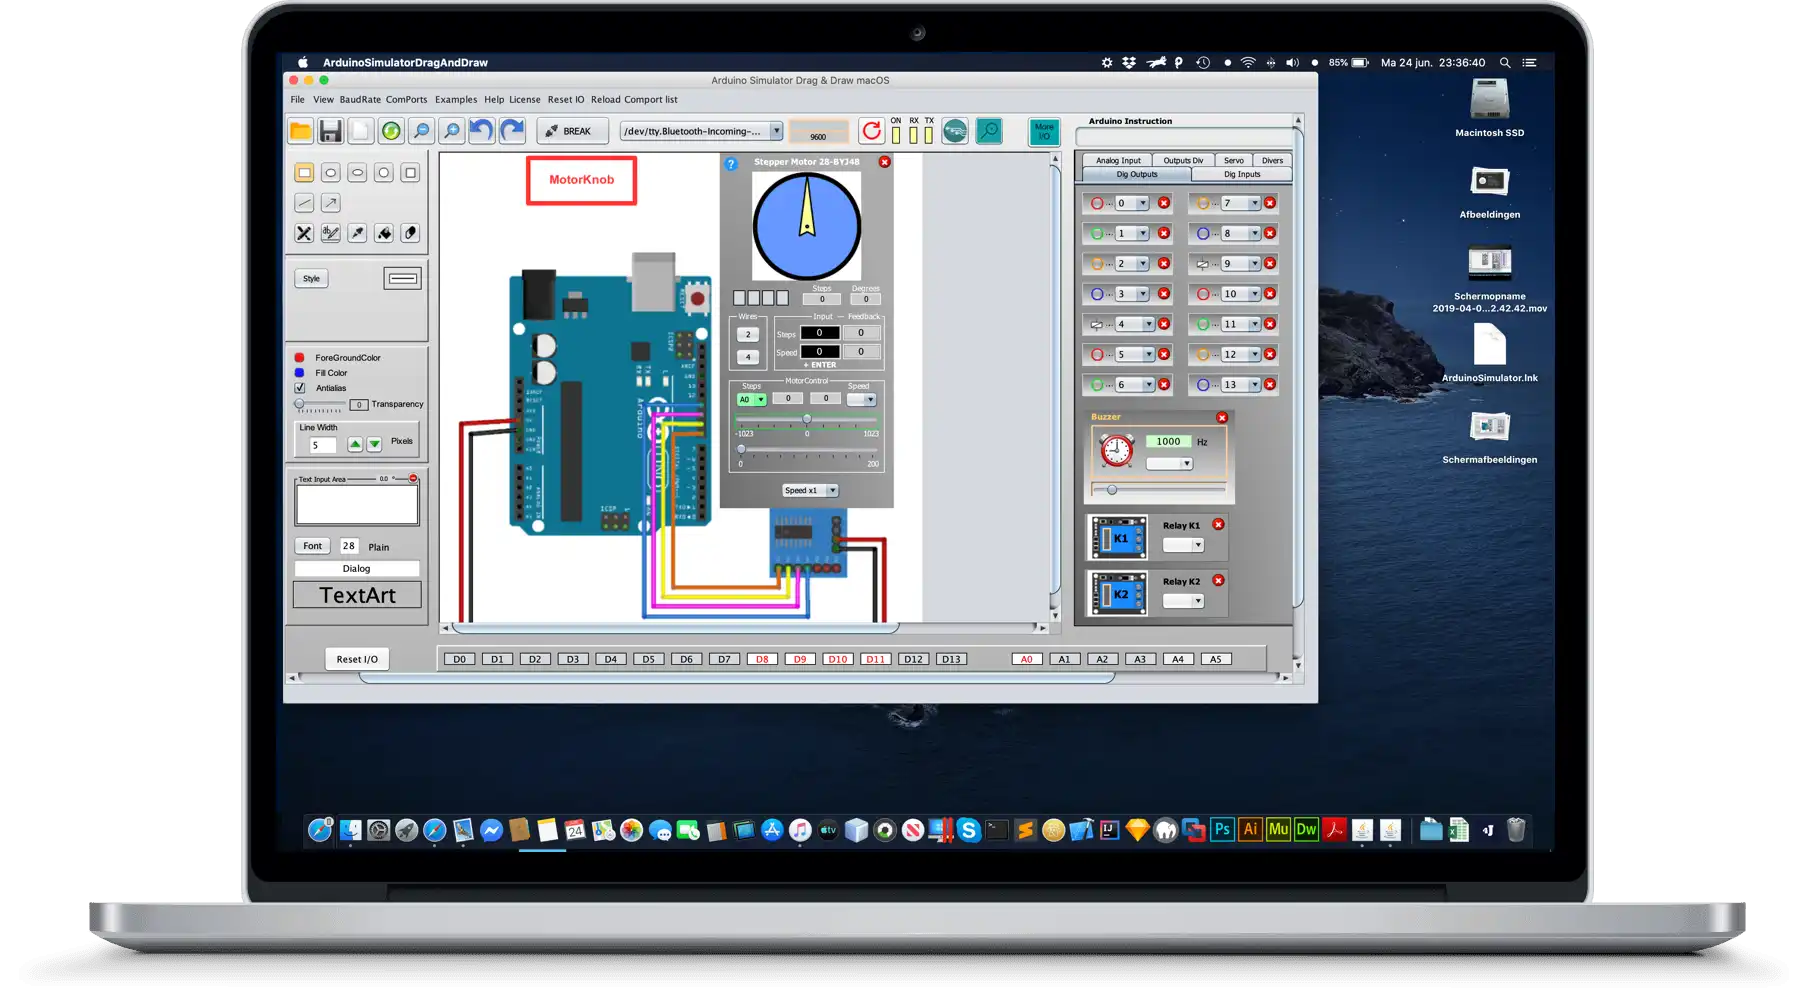
Task: Select the paint bucket fill tool
Action: click(384, 233)
